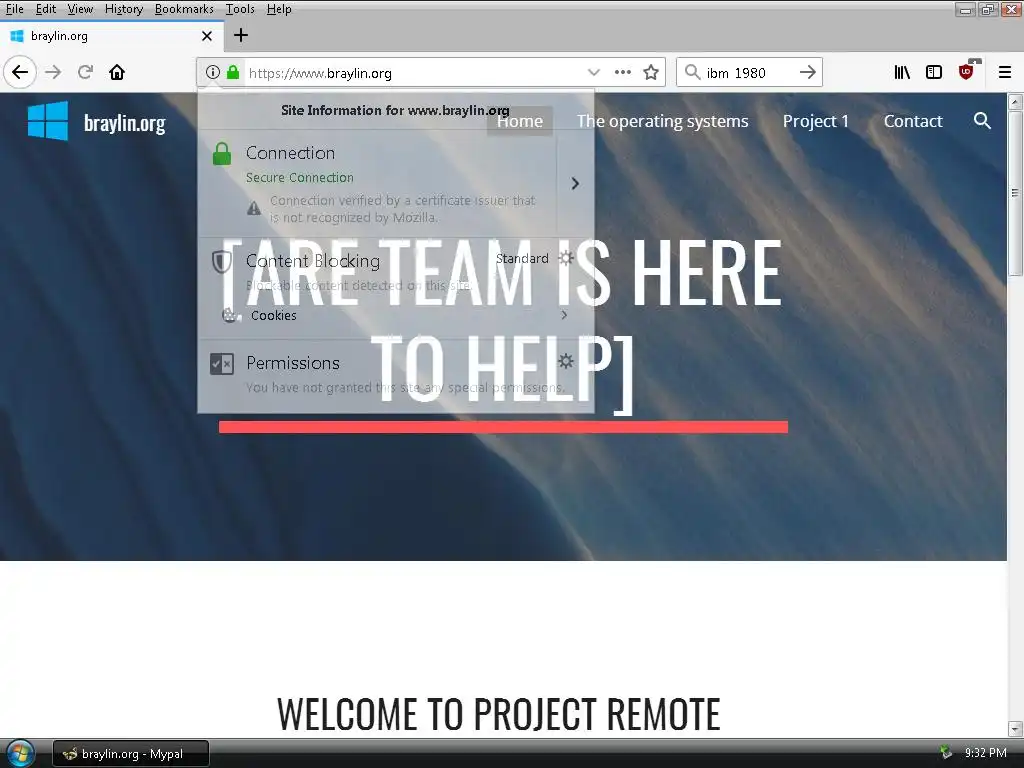Image resolution: width=1024 pixels, height=768 pixels.
Task: Open the Tools menu
Action: (240, 9)
